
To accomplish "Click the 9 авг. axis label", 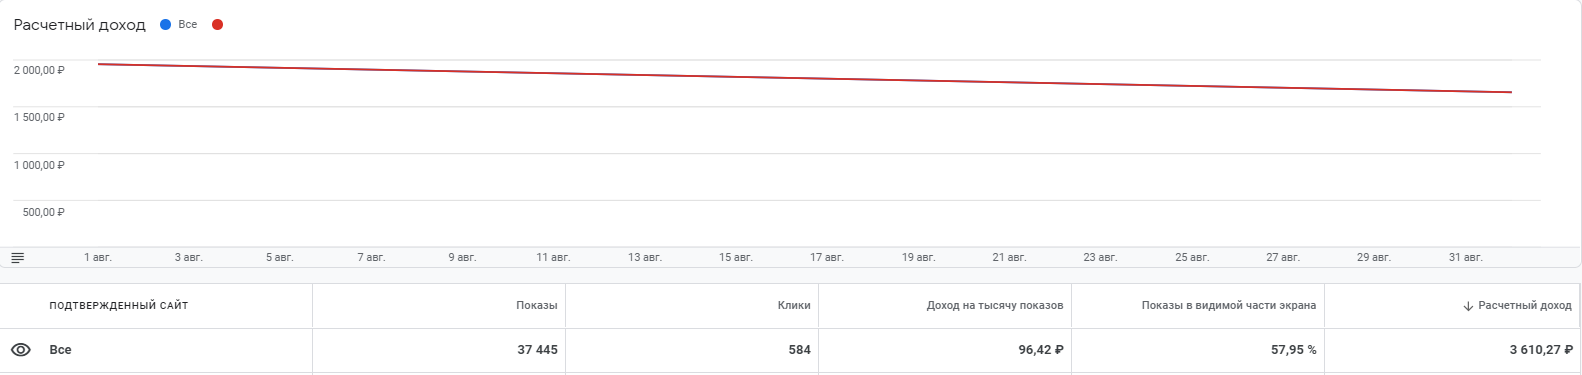I will point(462,258).
